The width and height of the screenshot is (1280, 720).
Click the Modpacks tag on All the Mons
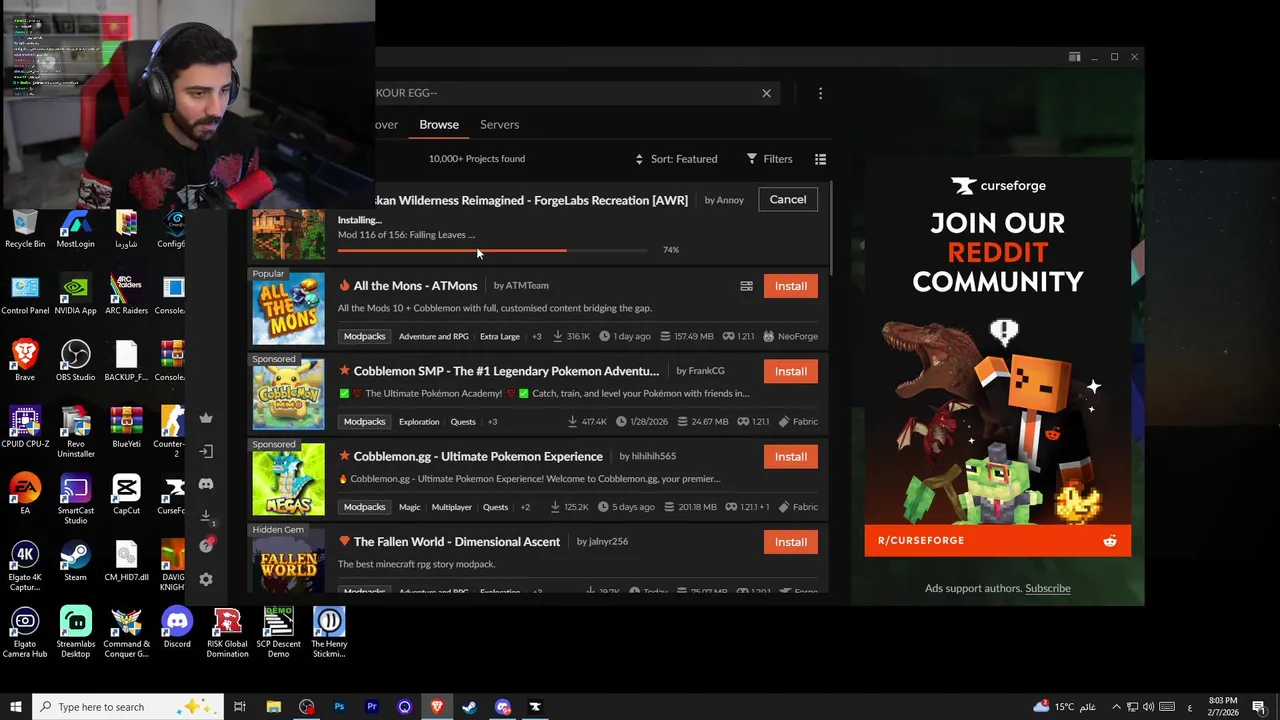(x=364, y=337)
